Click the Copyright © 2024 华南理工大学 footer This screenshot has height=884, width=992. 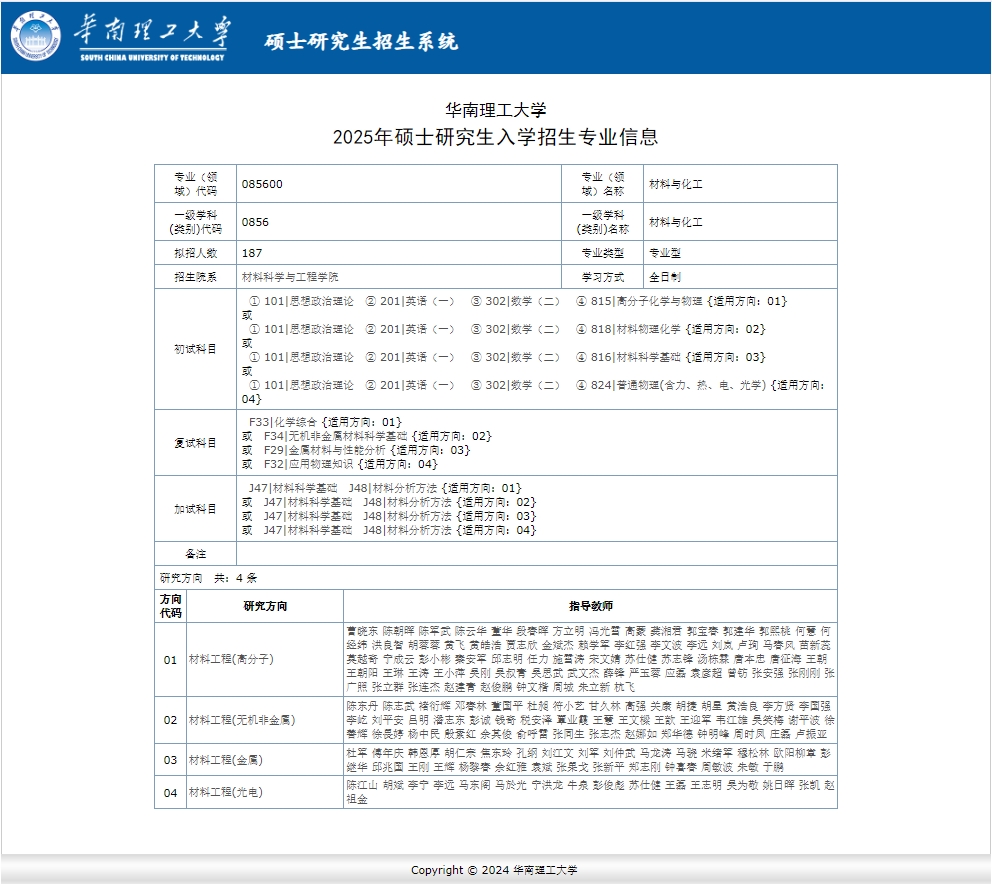click(494, 870)
